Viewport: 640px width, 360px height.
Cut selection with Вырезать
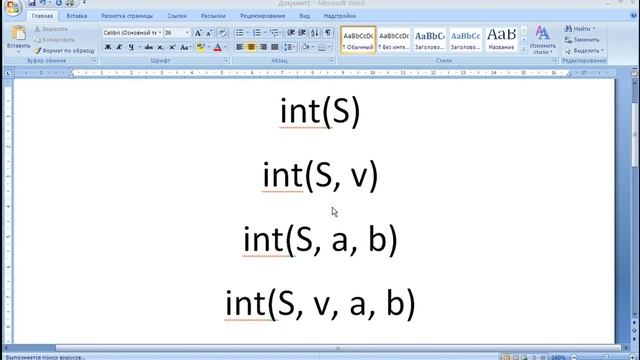[51, 29]
